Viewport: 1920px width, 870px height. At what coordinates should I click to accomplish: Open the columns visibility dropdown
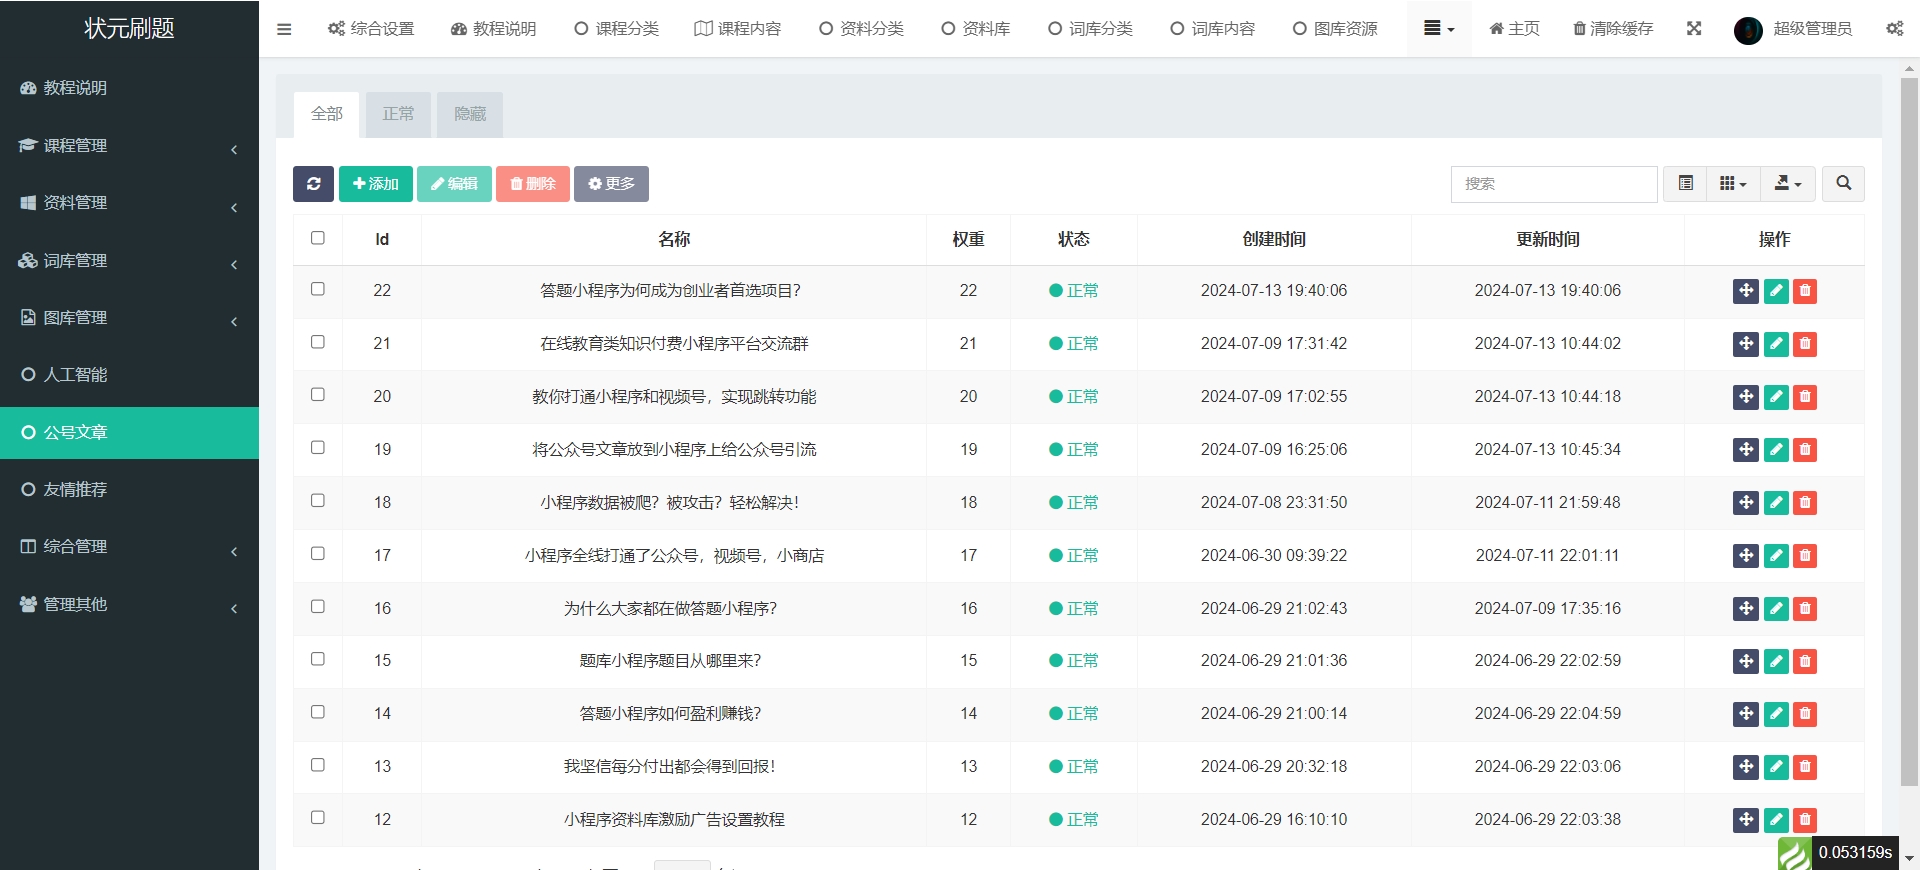(1733, 184)
